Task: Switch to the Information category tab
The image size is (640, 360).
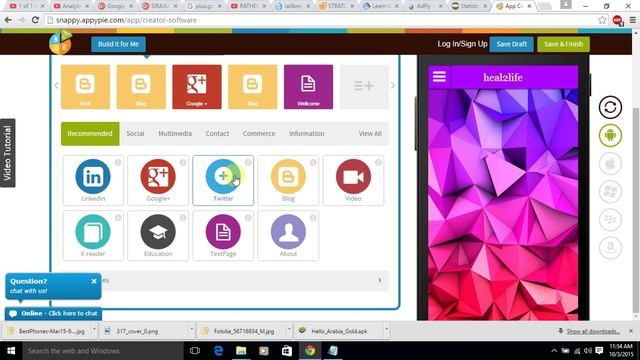Action: 307,133
